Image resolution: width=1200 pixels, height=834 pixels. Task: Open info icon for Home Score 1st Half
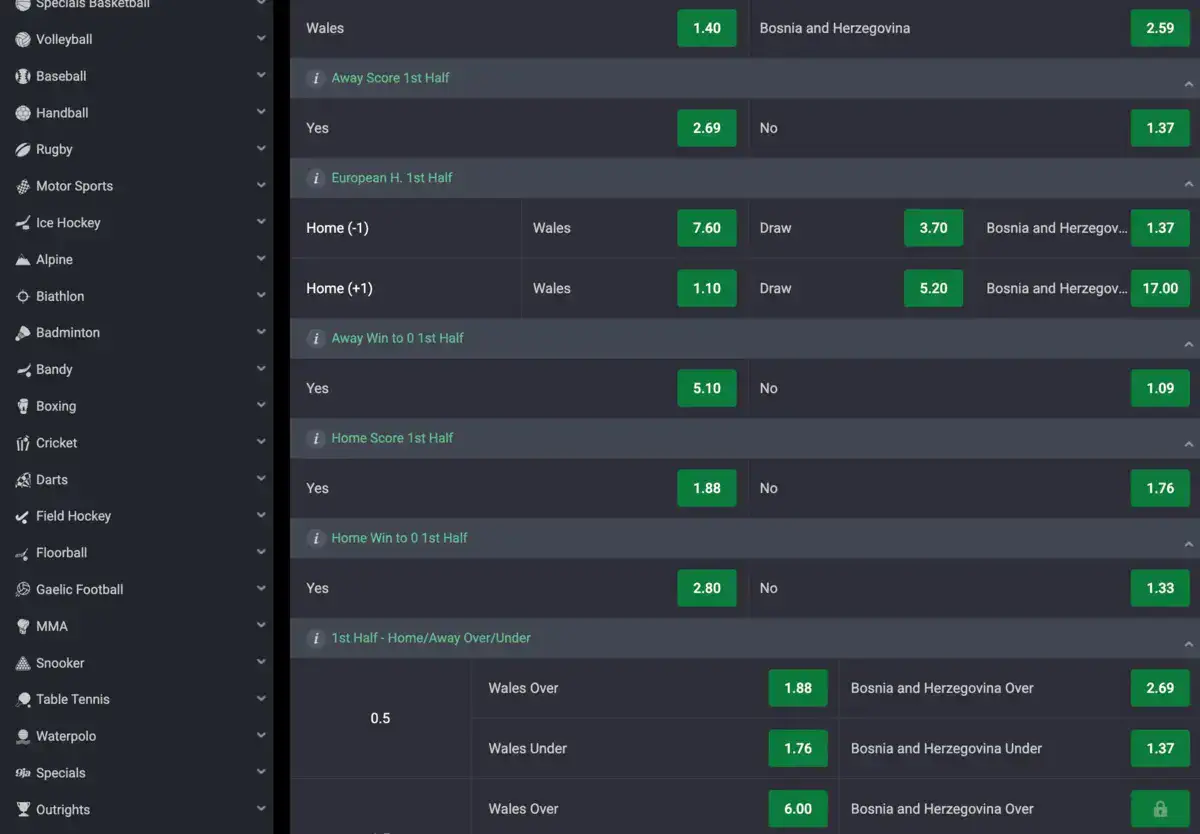tap(316, 438)
